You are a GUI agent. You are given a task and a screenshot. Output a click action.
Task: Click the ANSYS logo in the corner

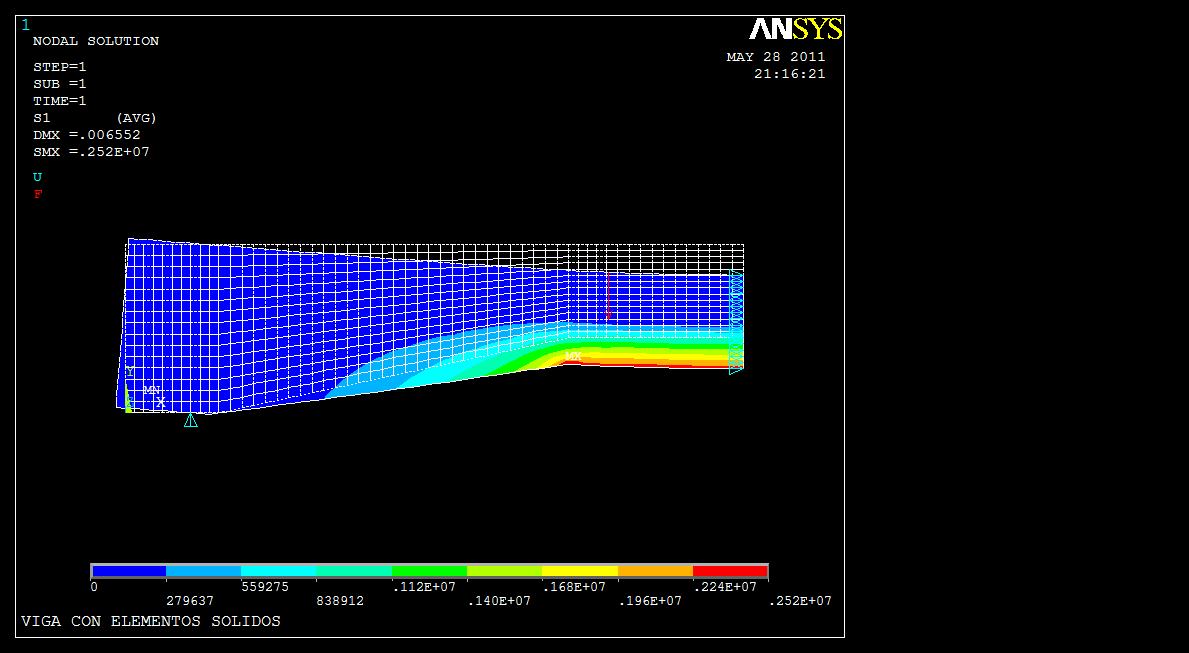[795, 29]
